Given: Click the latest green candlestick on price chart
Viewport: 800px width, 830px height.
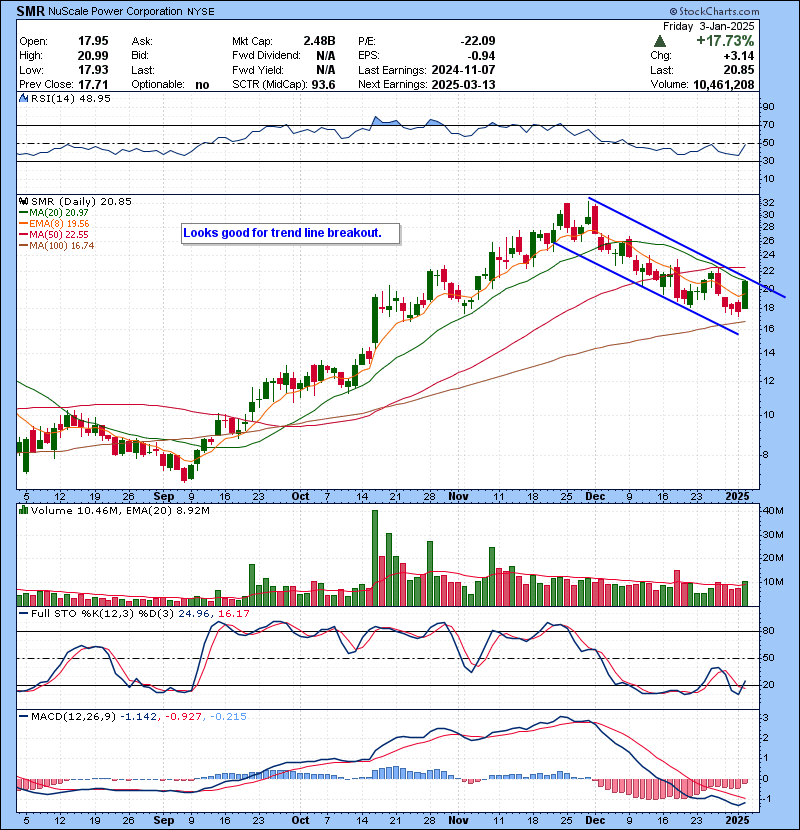Looking at the screenshot, I should [745, 295].
